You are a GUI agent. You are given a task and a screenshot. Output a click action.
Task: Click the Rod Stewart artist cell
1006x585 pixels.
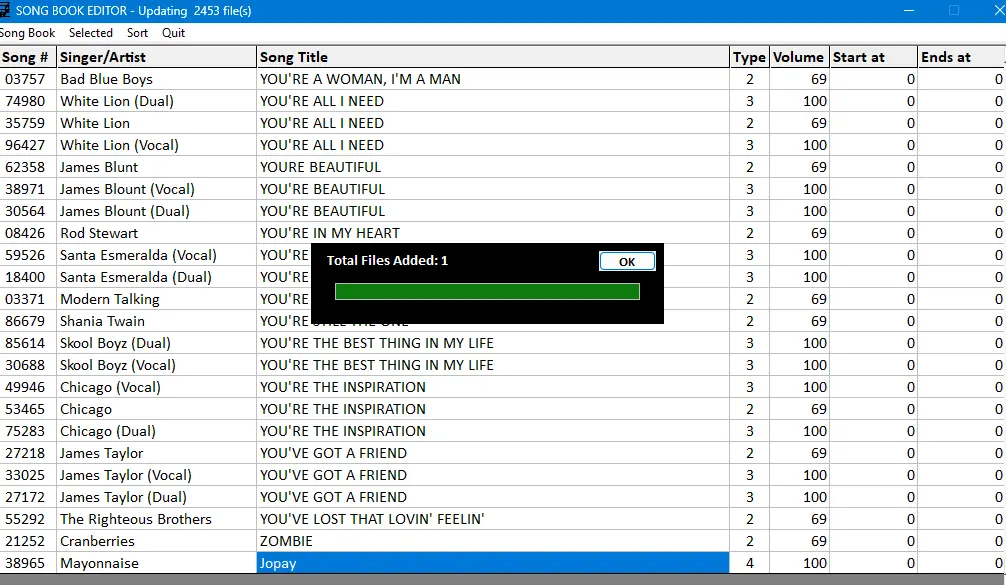click(157, 233)
